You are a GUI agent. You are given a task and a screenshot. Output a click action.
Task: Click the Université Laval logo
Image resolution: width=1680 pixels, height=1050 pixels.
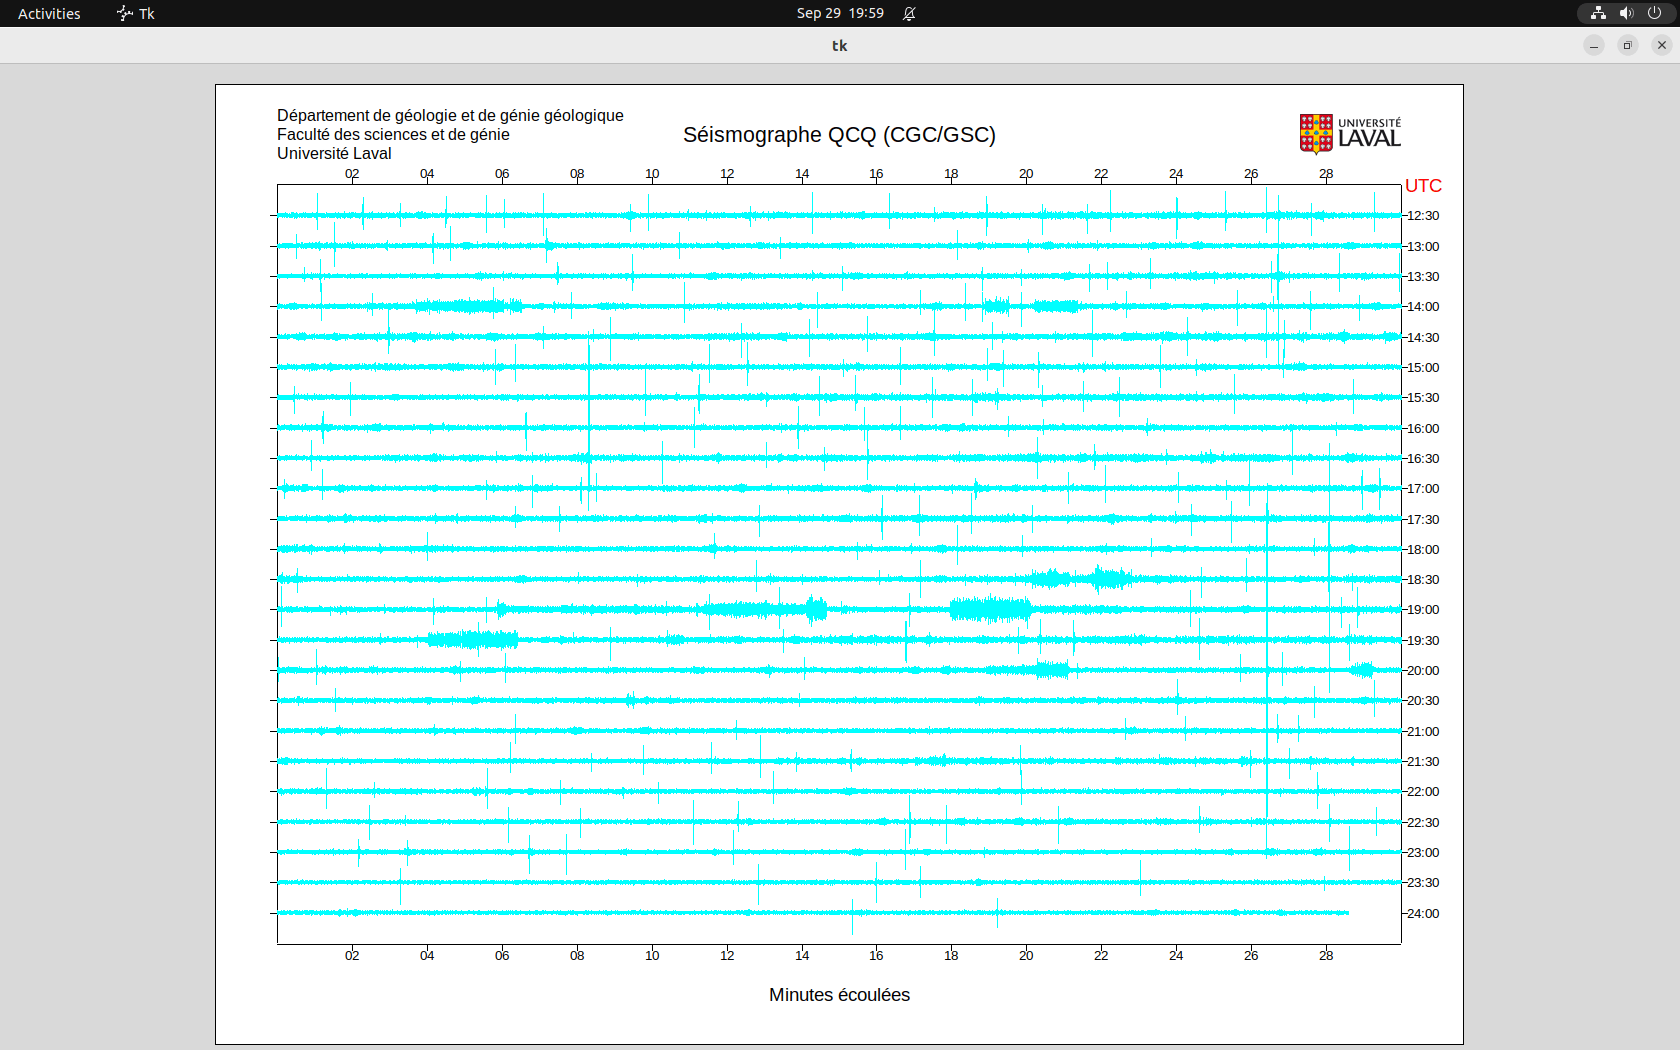(1349, 134)
